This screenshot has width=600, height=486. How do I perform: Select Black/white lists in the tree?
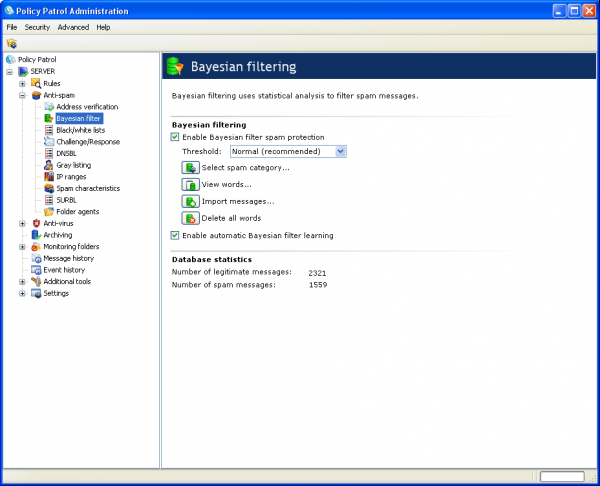tap(80, 130)
